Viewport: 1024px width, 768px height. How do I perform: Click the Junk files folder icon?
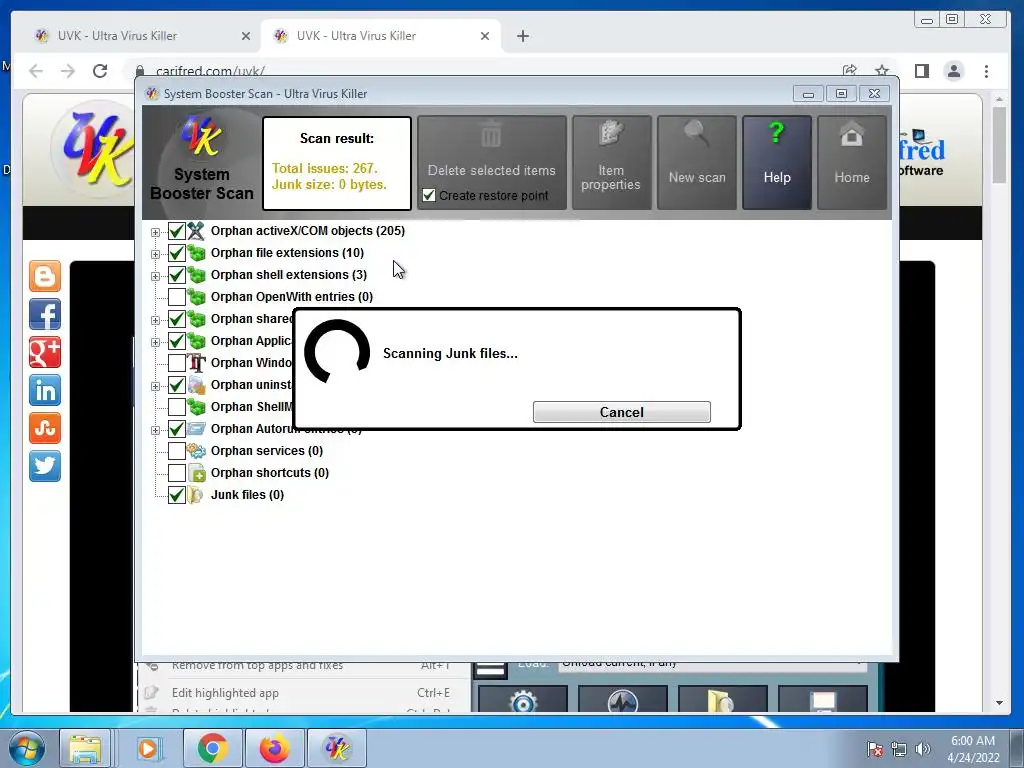tap(196, 495)
